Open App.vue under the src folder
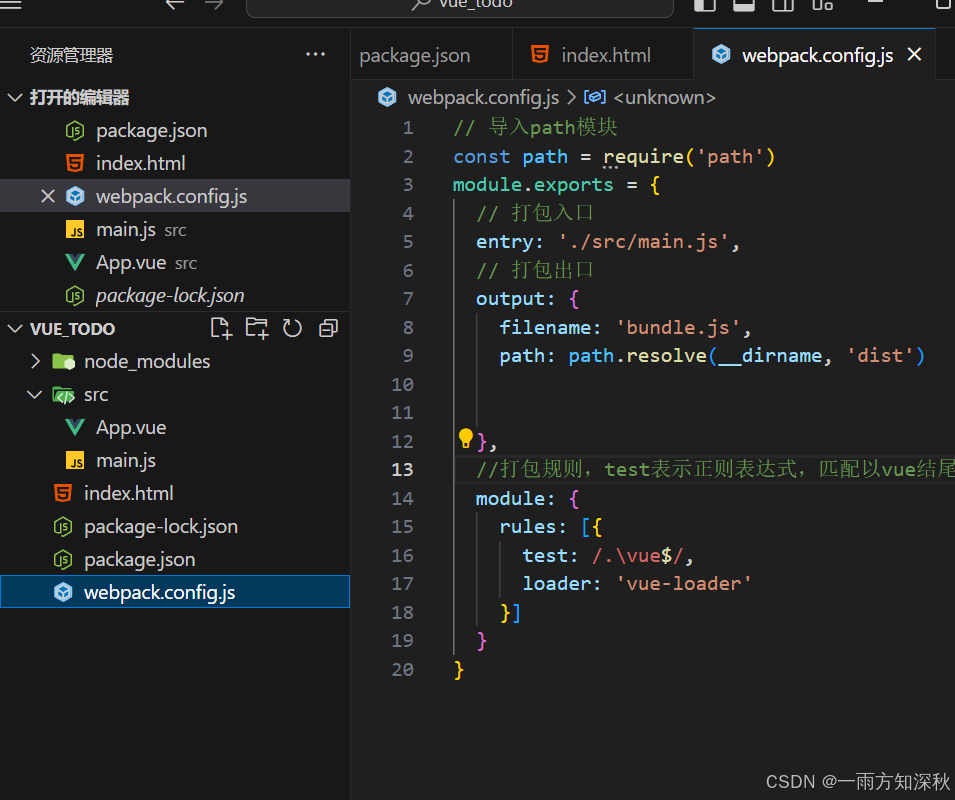Image resolution: width=955 pixels, height=800 pixels. tap(131, 427)
